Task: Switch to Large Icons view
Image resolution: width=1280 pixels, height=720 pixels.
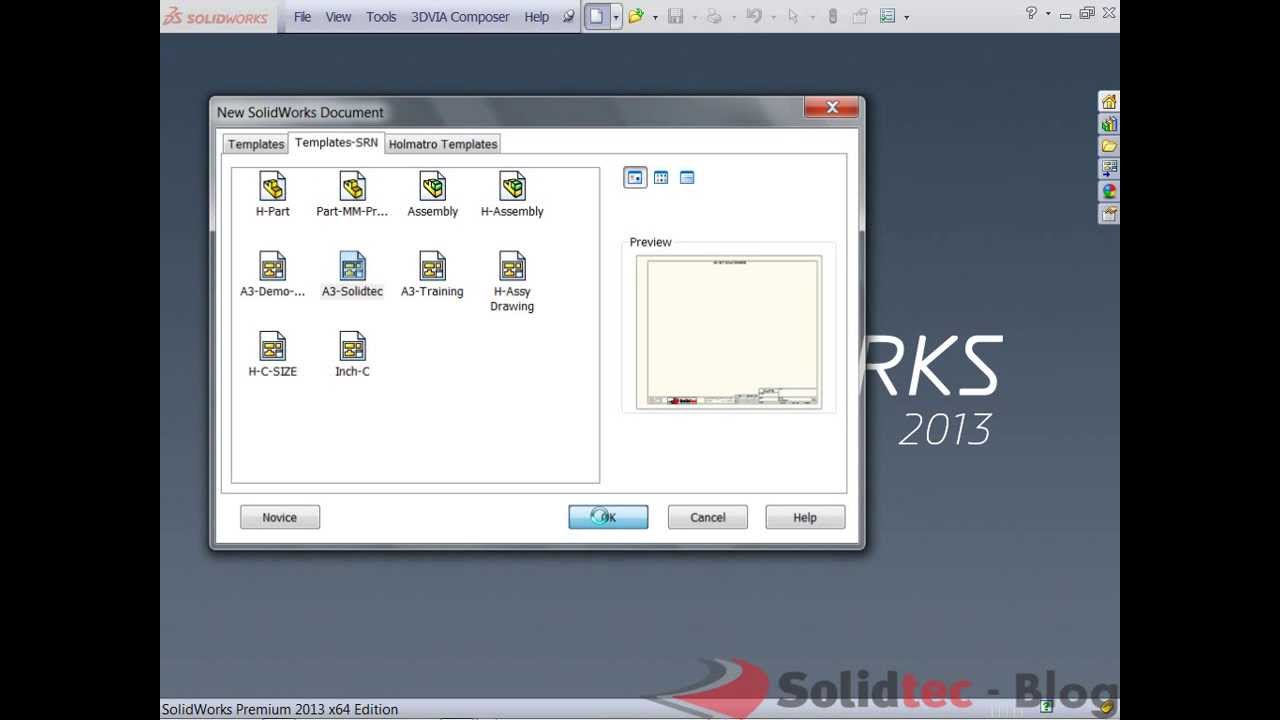Action: point(635,178)
